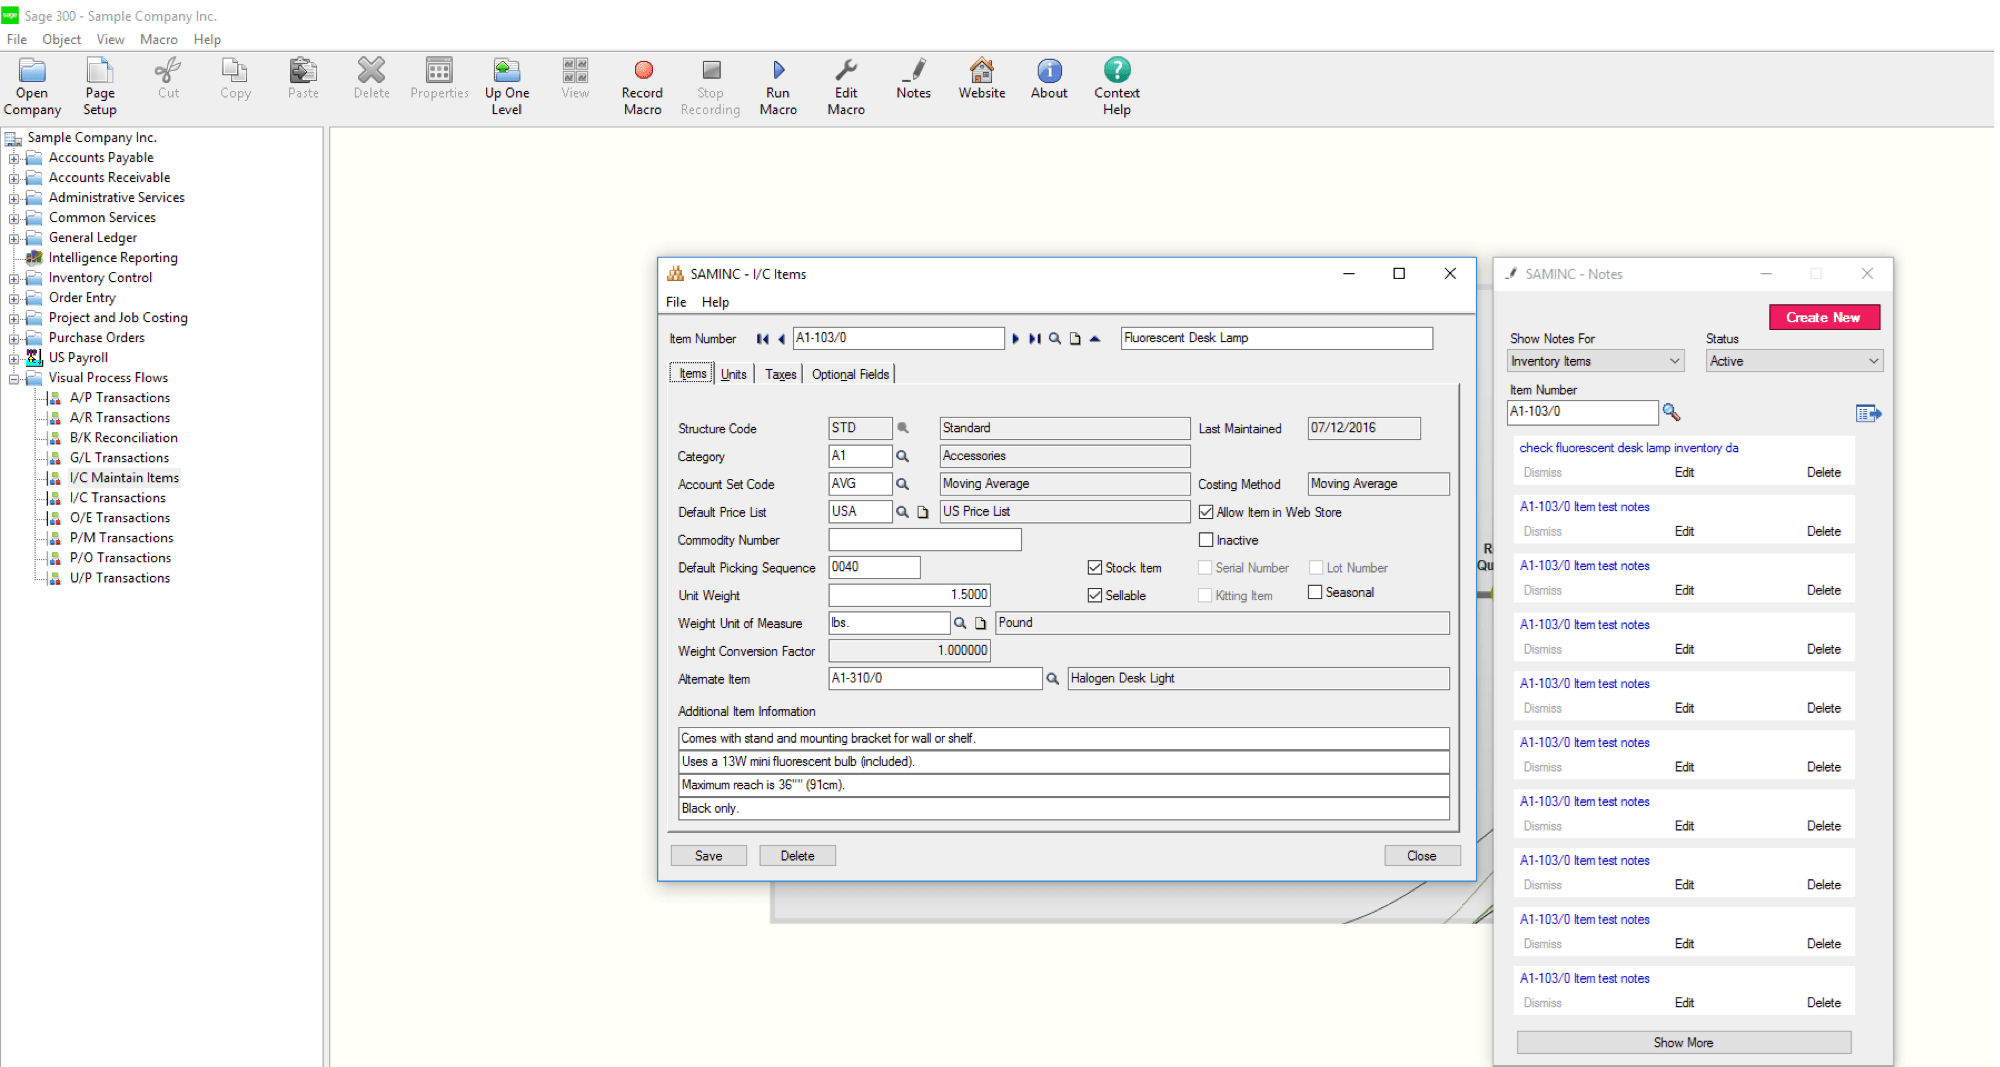Select A/P Transactions process flow

[120, 398]
